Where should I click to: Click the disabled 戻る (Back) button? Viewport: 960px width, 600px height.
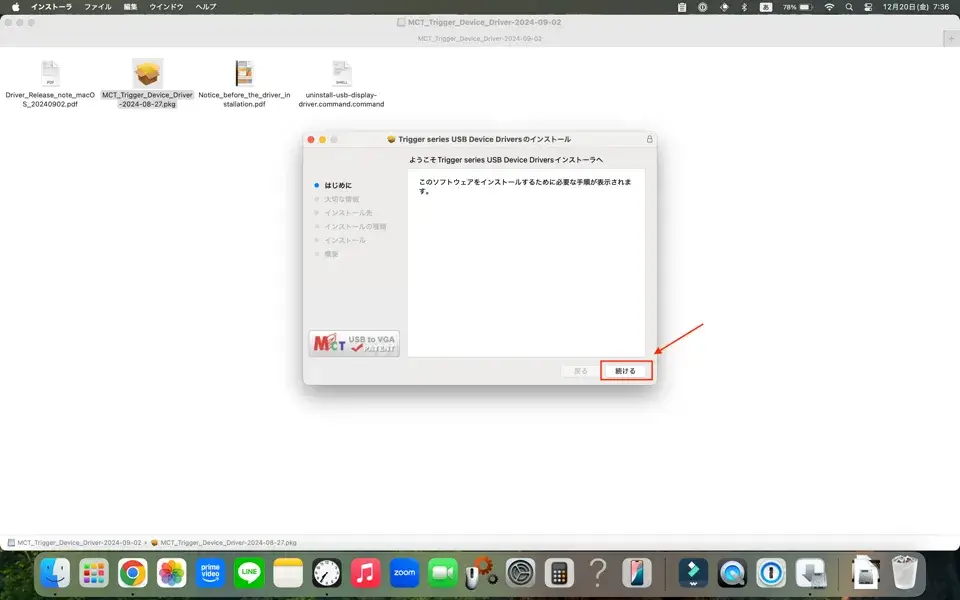[580, 371]
